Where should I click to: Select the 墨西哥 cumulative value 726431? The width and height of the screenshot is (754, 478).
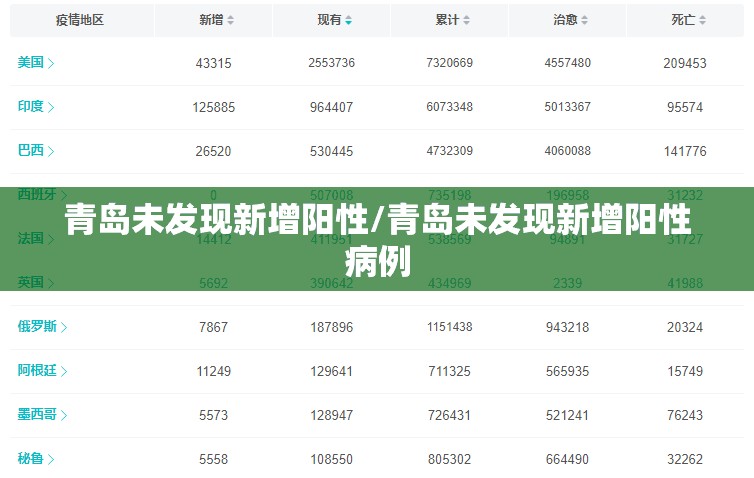(x=450, y=415)
